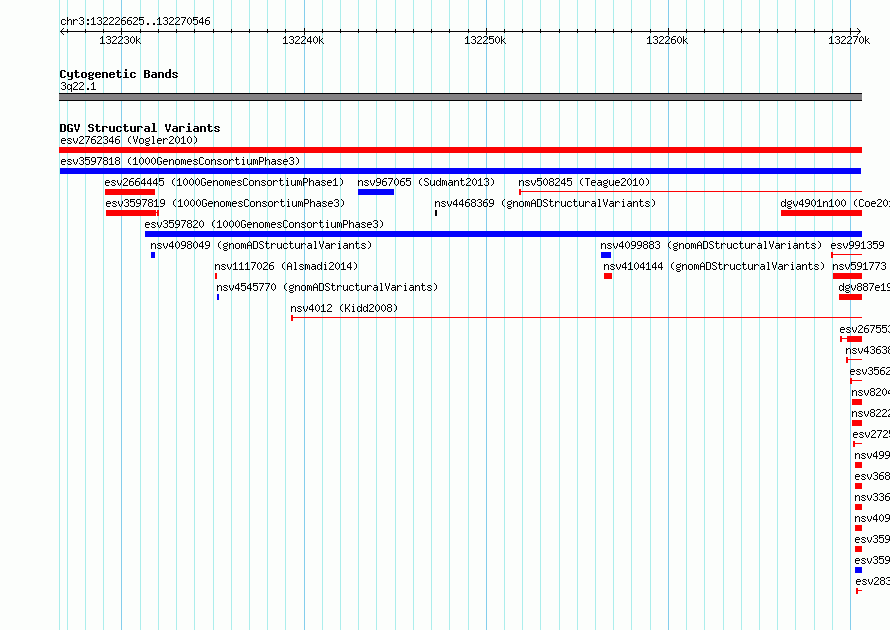Open the nsv4012 (Kidd2008) label
890x630 pixels.
click(x=344, y=308)
